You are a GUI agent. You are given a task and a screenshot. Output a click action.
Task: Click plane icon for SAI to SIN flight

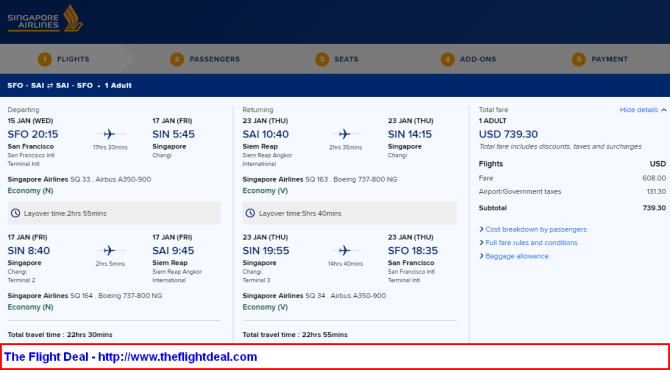pos(345,134)
